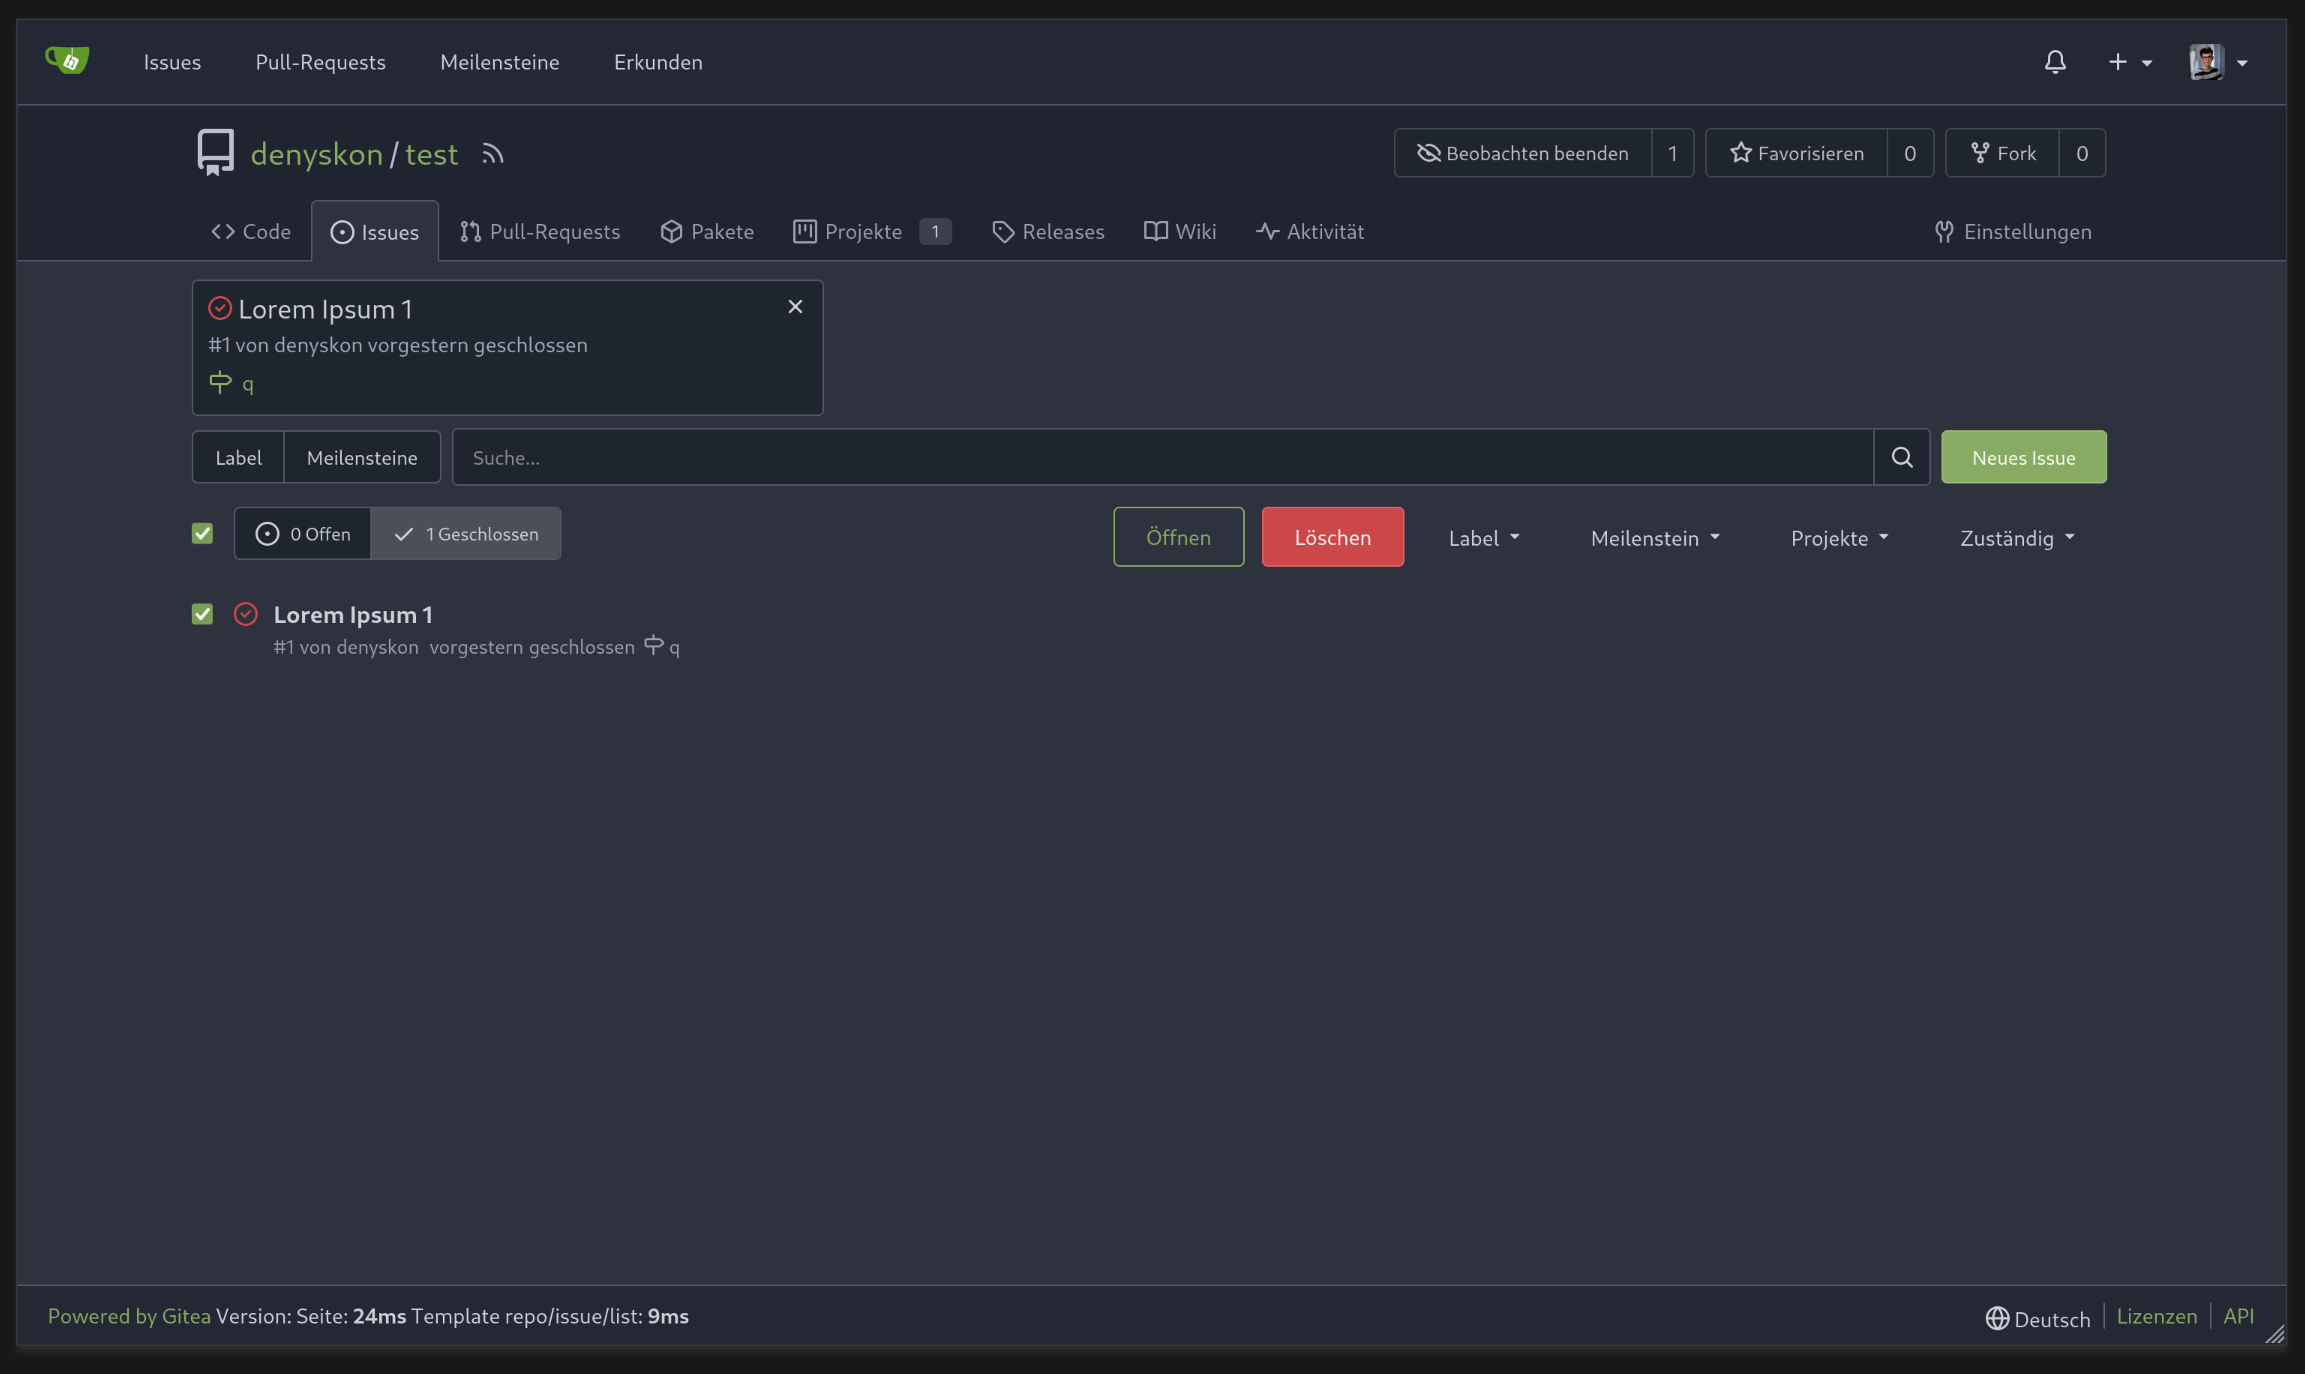Focus the Suche search field
2305x1374 pixels.
(x=1162, y=457)
